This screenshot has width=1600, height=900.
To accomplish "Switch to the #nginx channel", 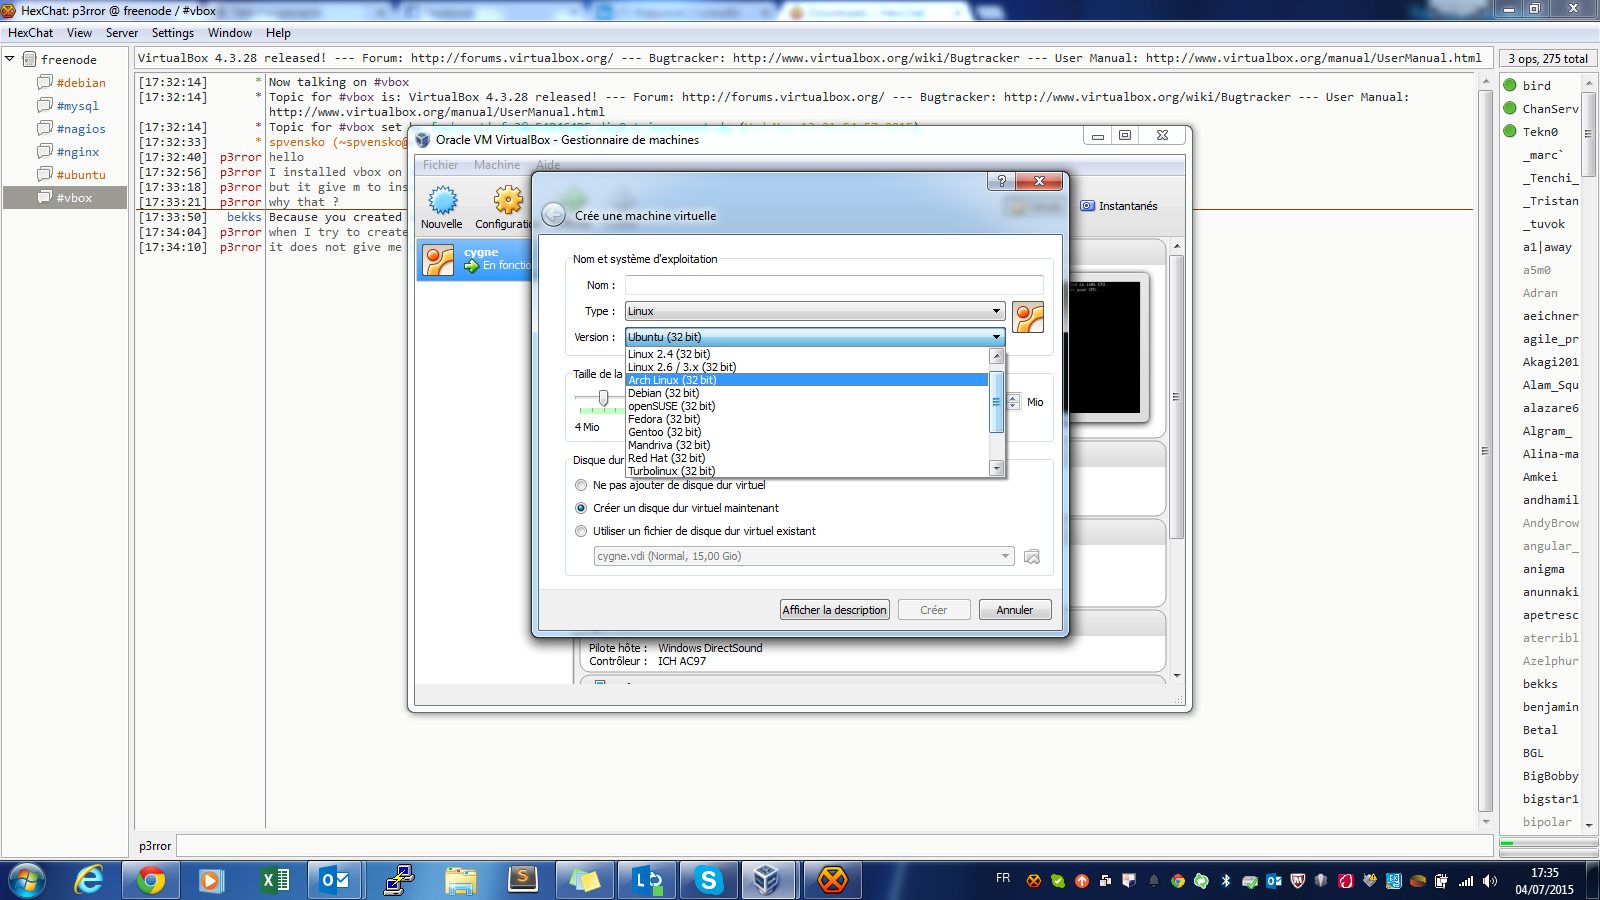I will click(x=77, y=152).
